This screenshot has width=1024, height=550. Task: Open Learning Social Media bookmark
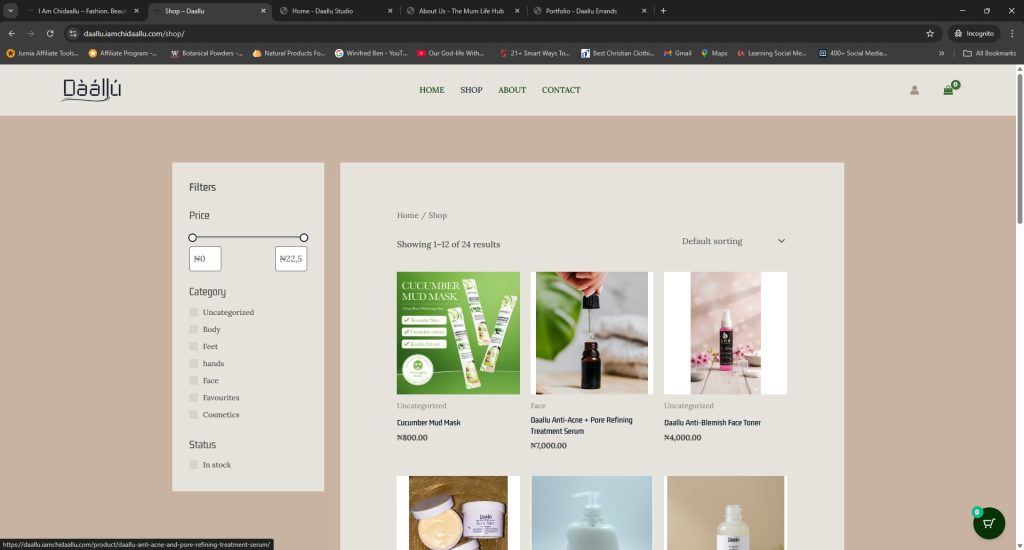[x=771, y=54]
